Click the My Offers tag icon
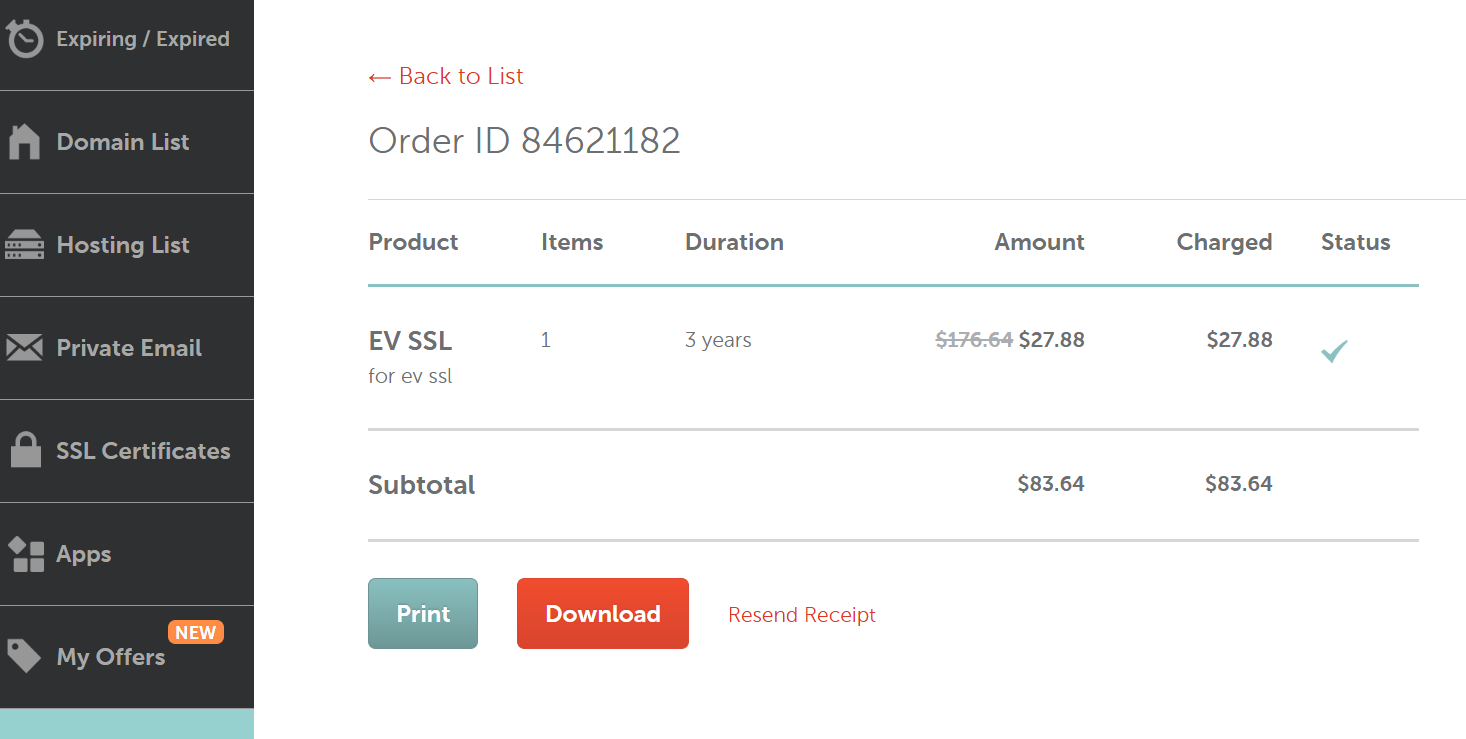This screenshot has width=1466, height=739. [x=25, y=656]
